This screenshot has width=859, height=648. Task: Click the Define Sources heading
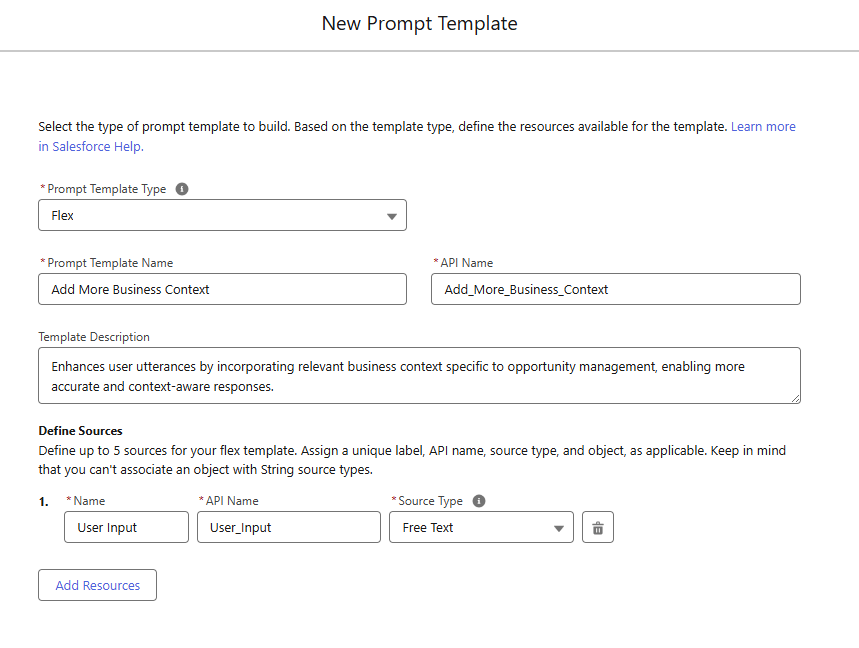[x=80, y=431]
